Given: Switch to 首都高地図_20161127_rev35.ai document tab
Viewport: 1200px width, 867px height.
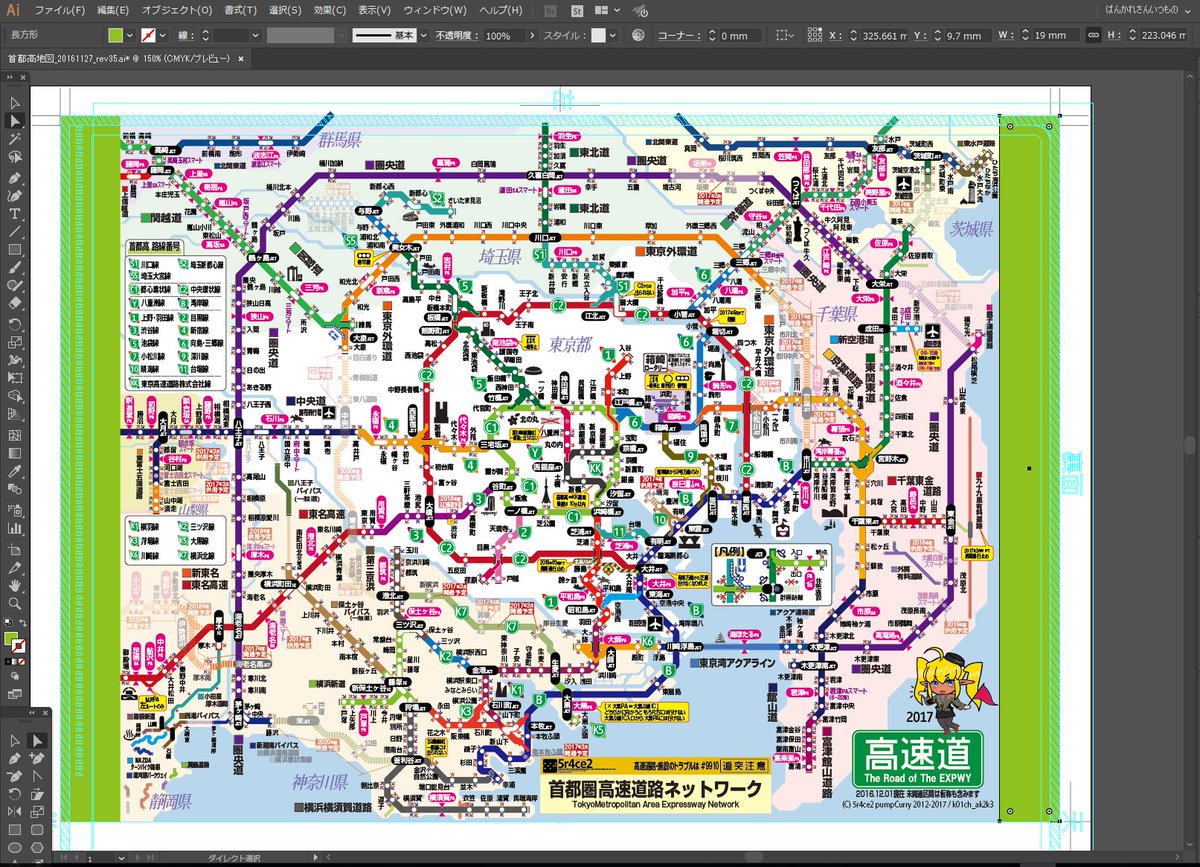Looking at the screenshot, I should tap(121, 59).
